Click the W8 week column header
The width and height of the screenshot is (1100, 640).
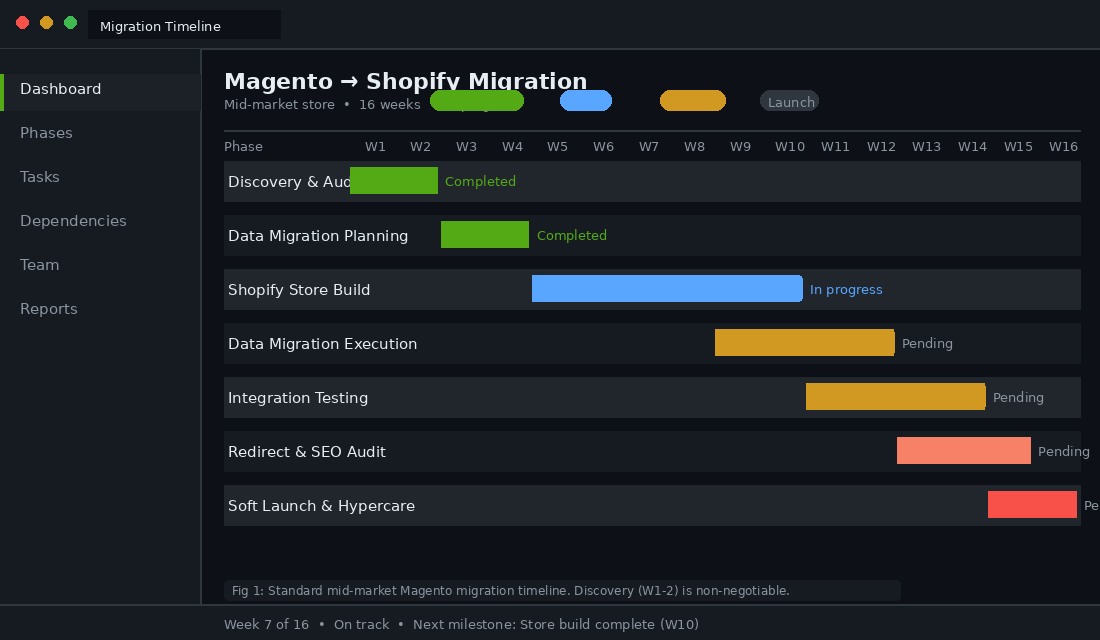(x=695, y=147)
